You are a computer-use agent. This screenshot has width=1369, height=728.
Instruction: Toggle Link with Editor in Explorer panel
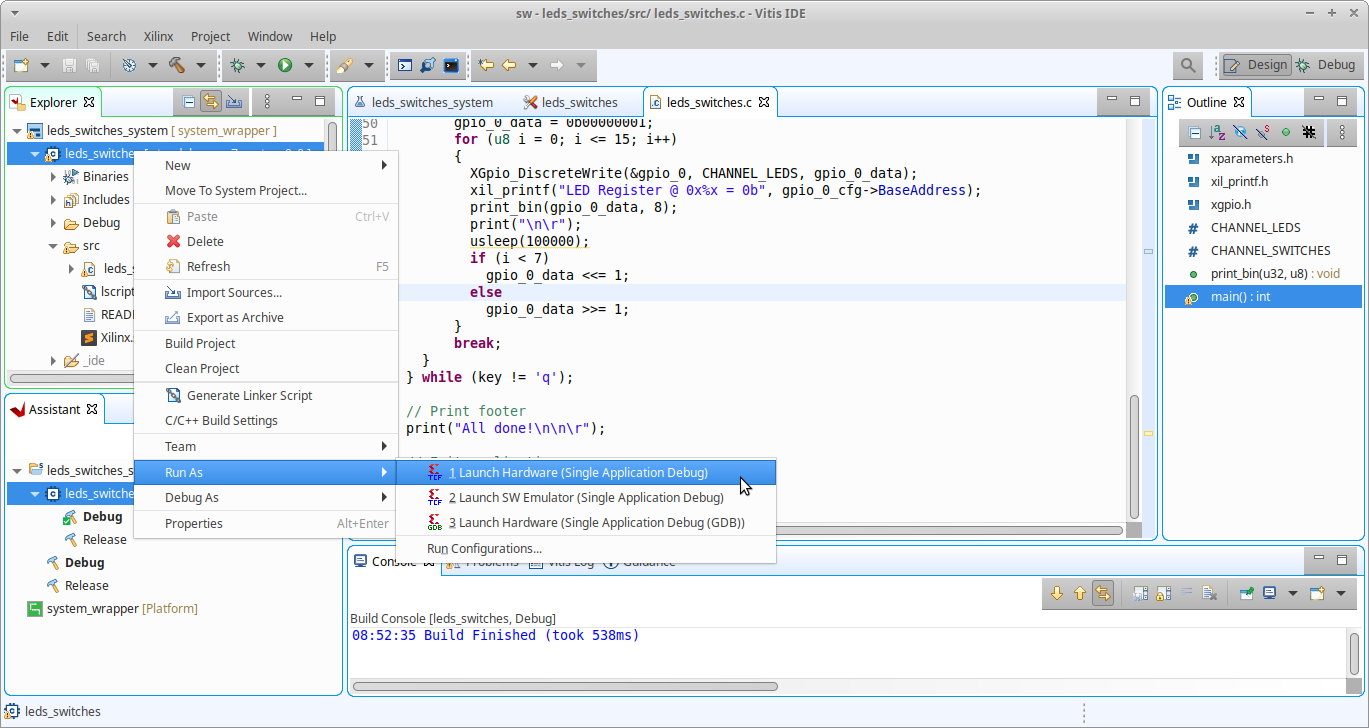pyautogui.click(x=211, y=101)
